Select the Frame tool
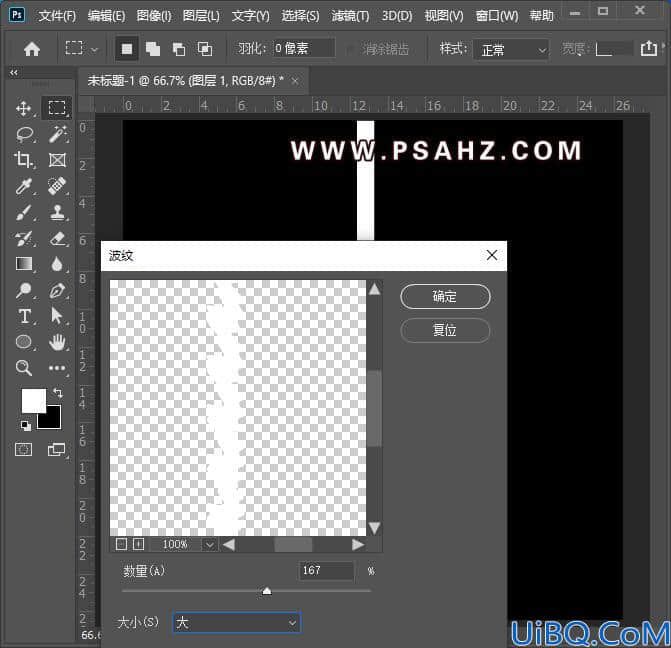This screenshot has height=648, width=671. tap(57, 160)
